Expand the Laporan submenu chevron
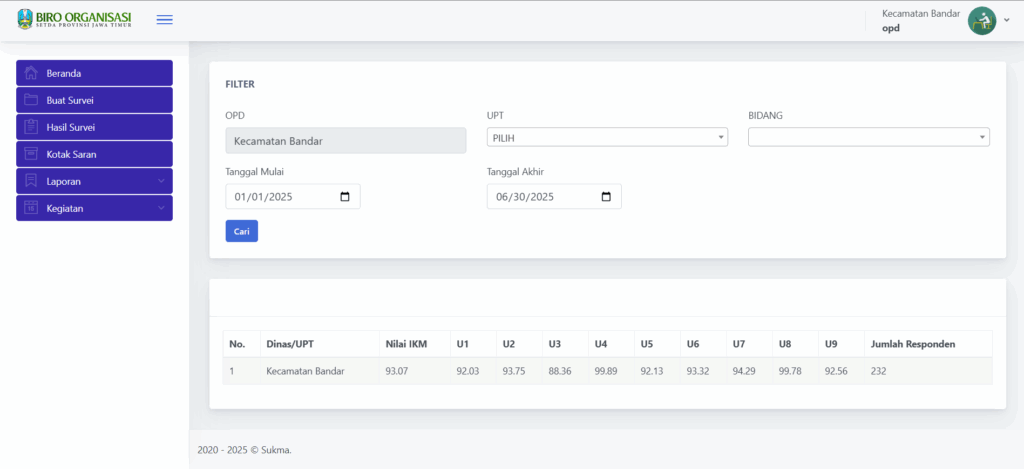The height and width of the screenshot is (469, 1024). [161, 181]
